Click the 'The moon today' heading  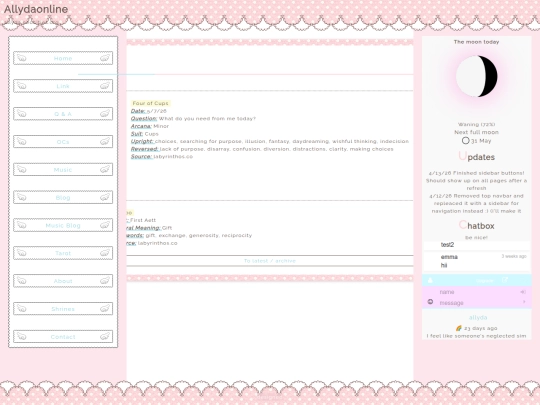pos(476,42)
